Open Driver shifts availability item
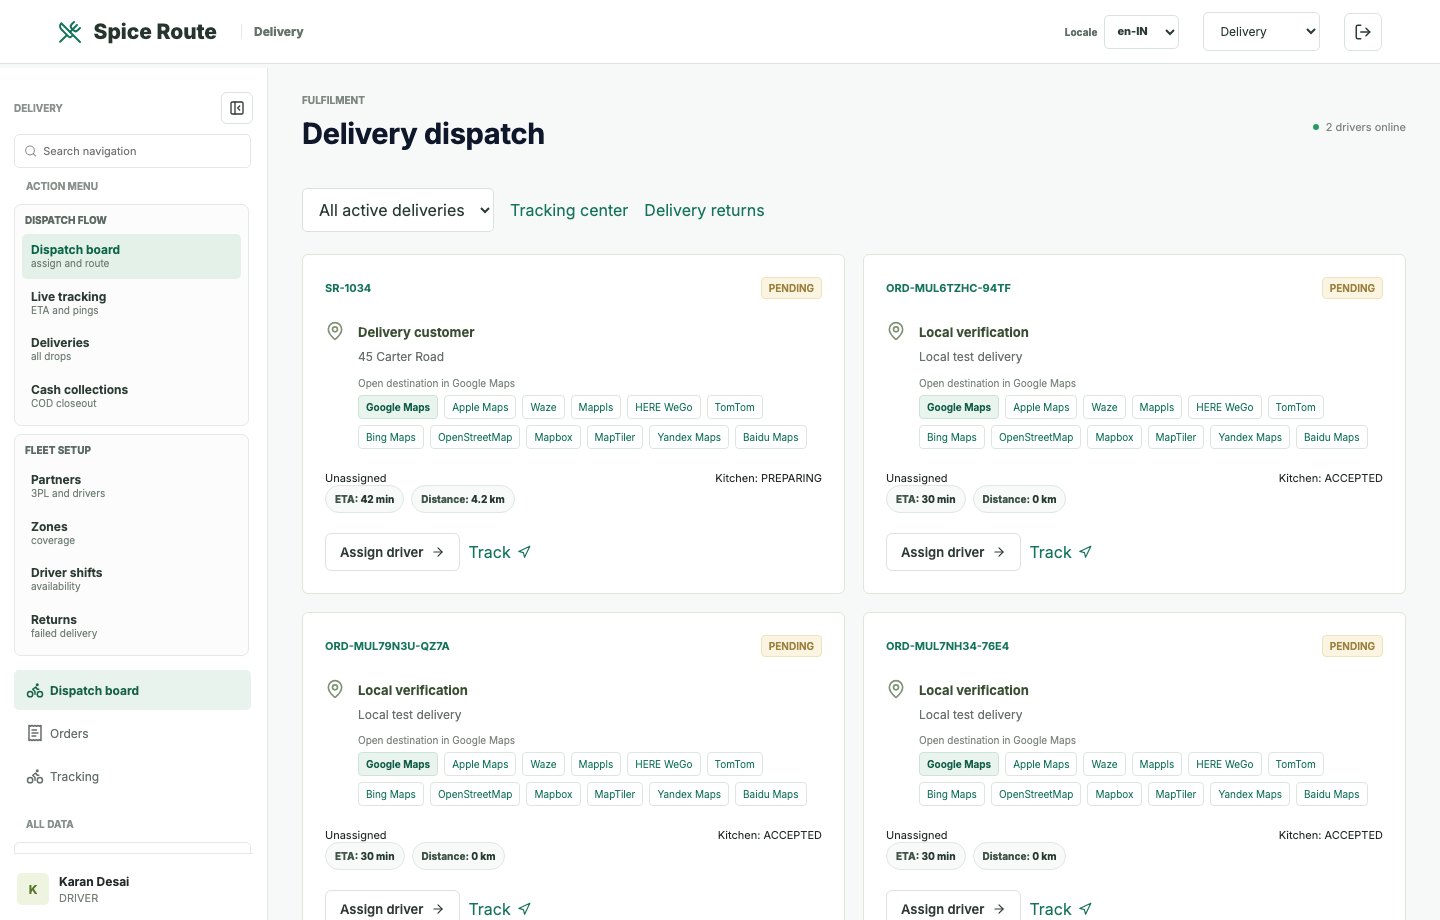1440x920 pixels. point(131,579)
